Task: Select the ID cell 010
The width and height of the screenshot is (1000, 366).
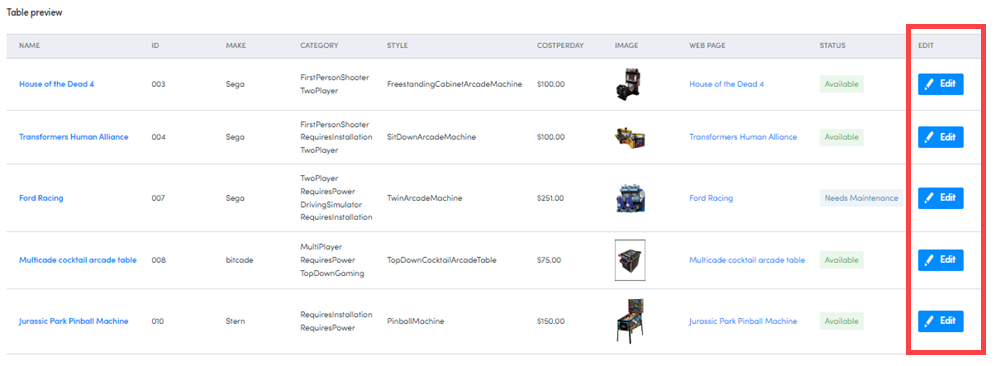Action: click(158, 321)
